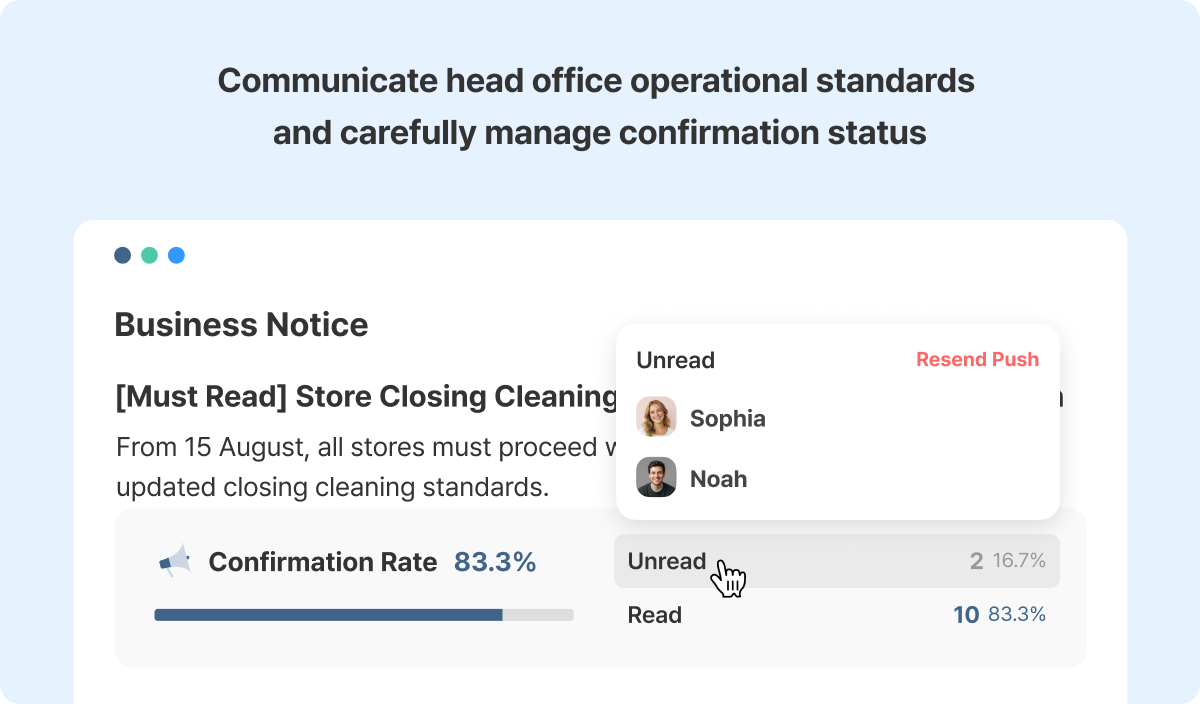Click the Sophia name in unread list
Viewport: 1200px width, 704px height.
pos(728,418)
